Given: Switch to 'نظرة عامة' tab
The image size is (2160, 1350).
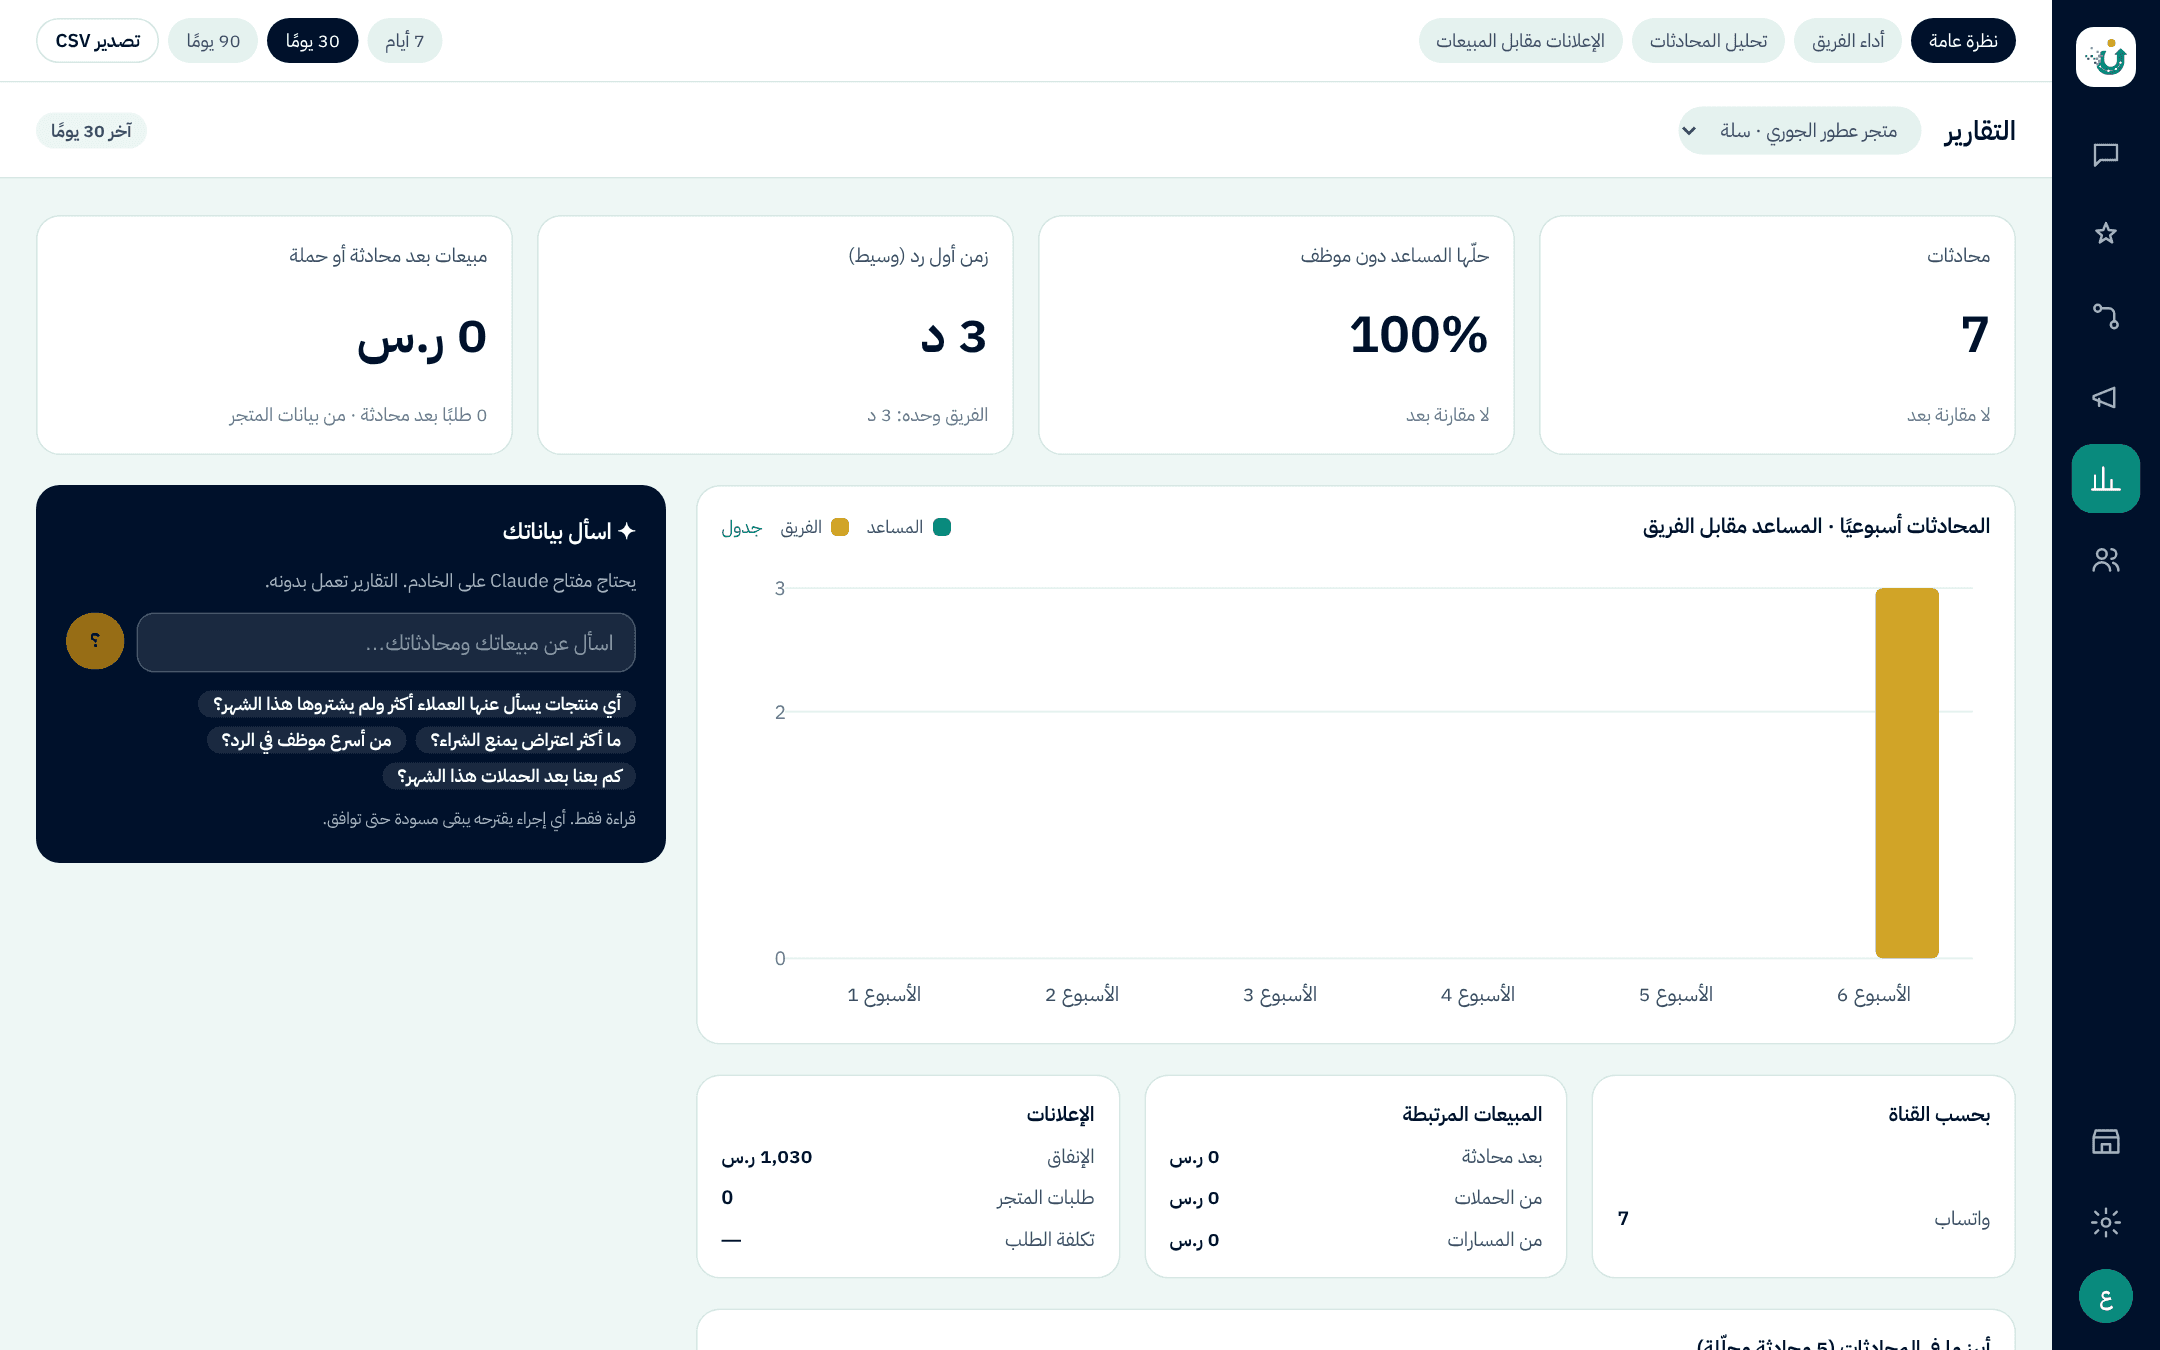Looking at the screenshot, I should (1962, 41).
